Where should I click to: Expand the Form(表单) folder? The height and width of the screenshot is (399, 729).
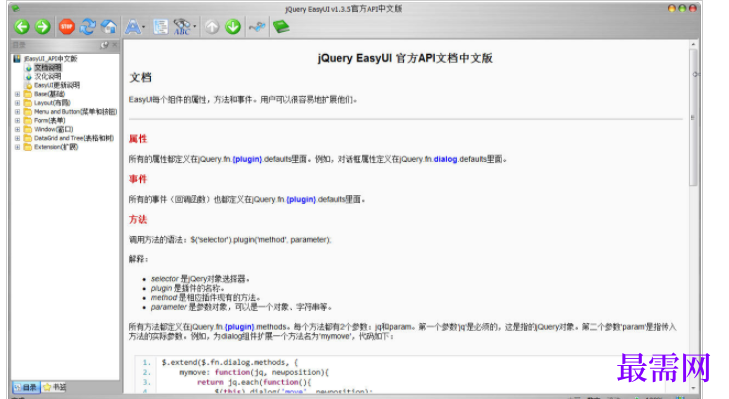tap(17, 120)
